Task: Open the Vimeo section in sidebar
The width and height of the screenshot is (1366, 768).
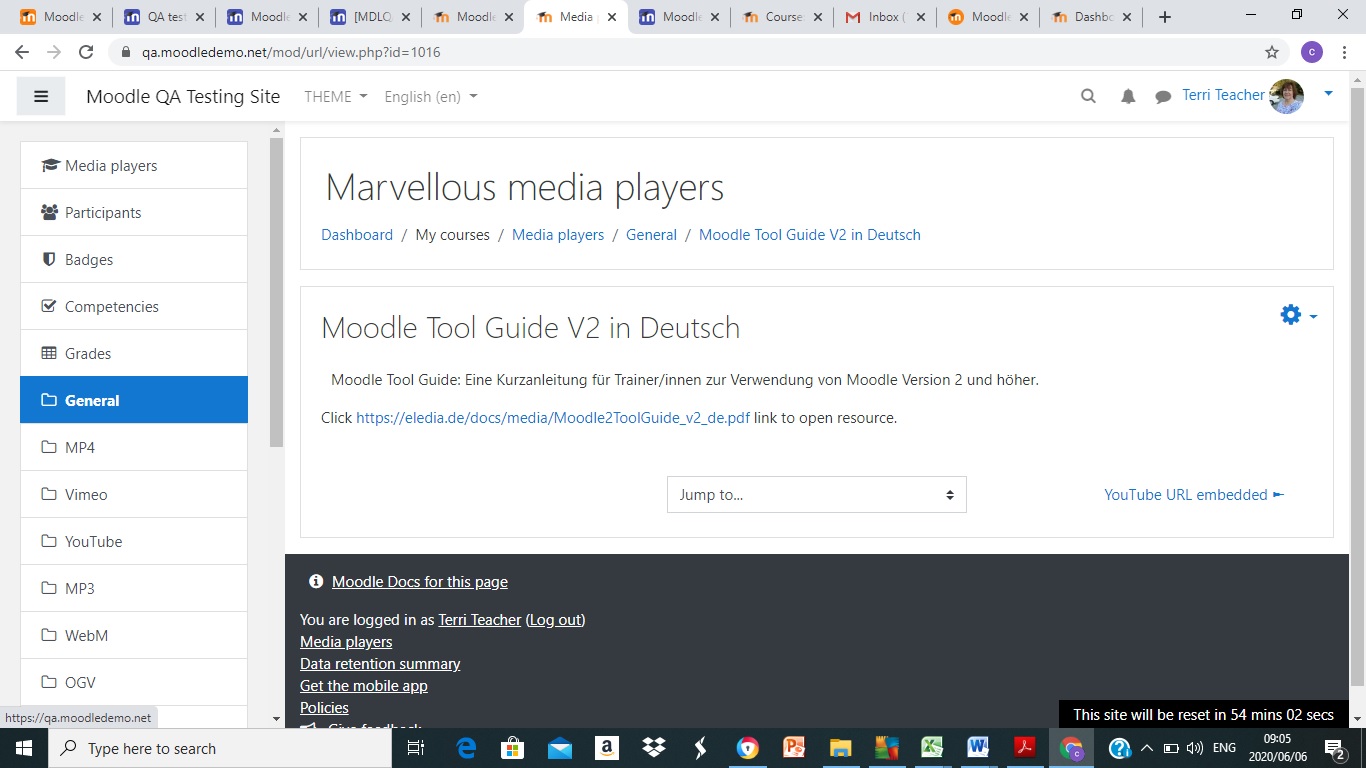Action: tap(134, 494)
